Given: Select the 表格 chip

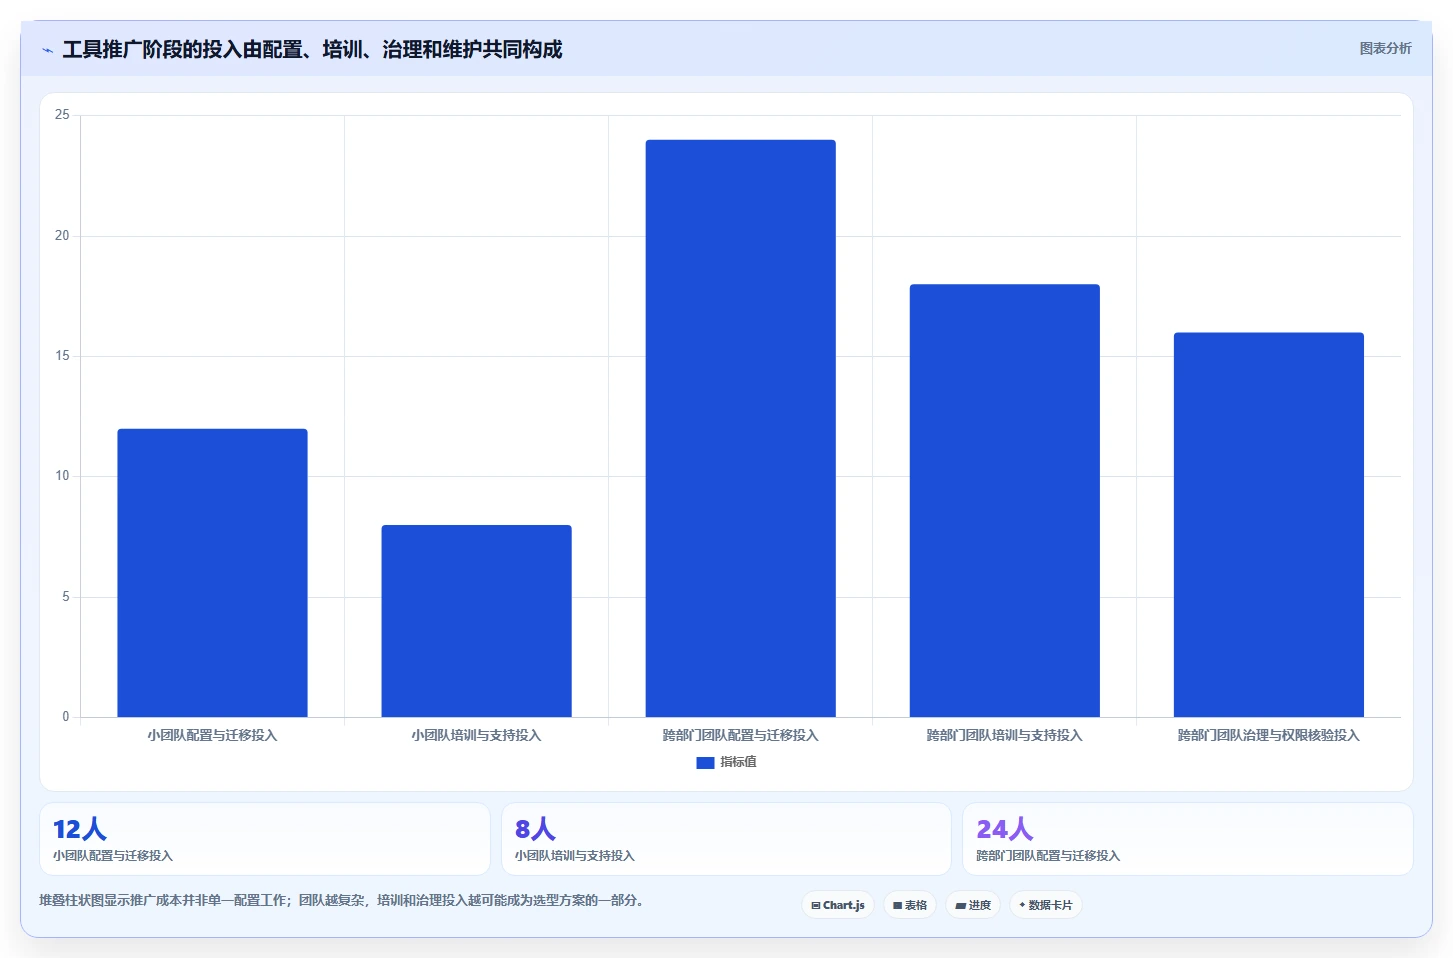Looking at the screenshot, I should 910,905.
